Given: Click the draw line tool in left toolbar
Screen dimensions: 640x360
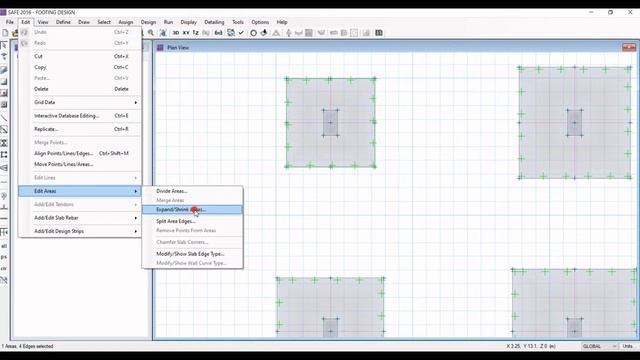Looking at the screenshot, I should point(4,118).
